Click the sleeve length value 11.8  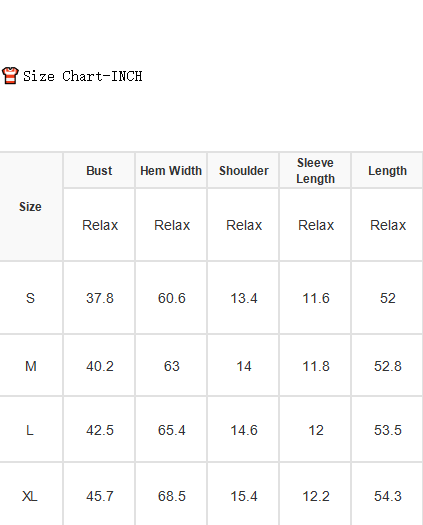pyautogui.click(x=316, y=366)
